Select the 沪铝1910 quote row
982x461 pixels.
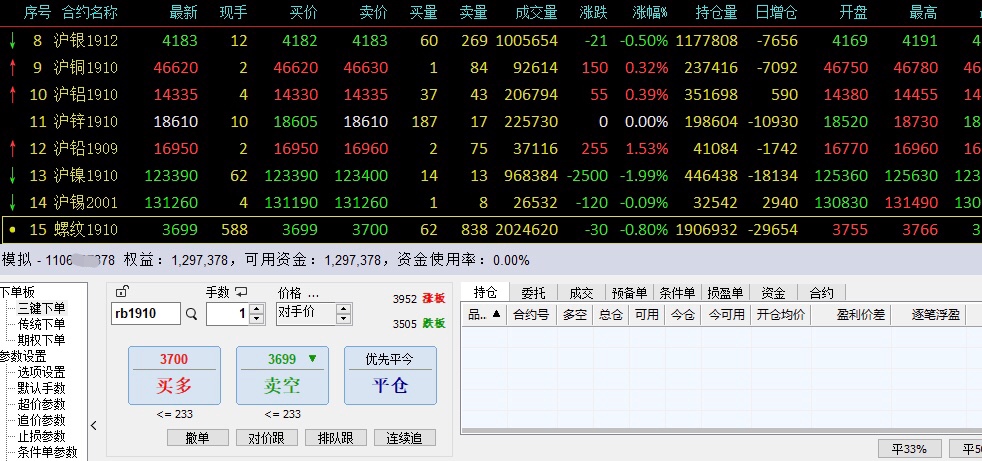click(491, 95)
